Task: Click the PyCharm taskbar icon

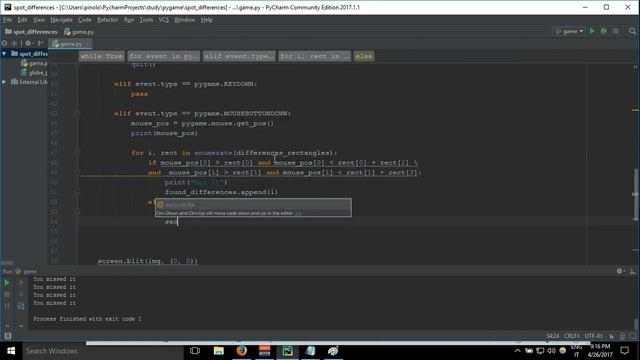Action: tap(287, 351)
